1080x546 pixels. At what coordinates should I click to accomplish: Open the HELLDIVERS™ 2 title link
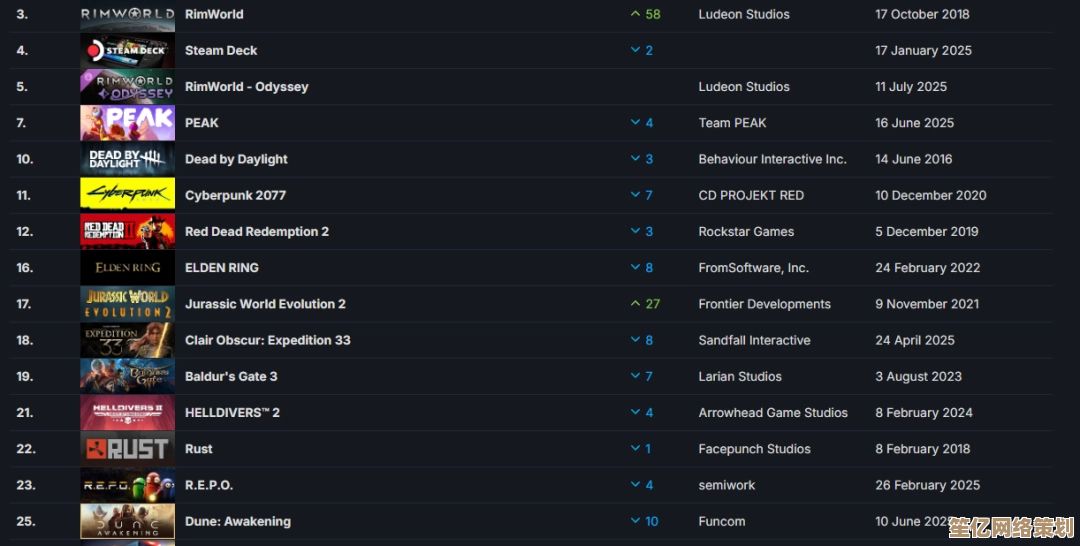[233, 412]
